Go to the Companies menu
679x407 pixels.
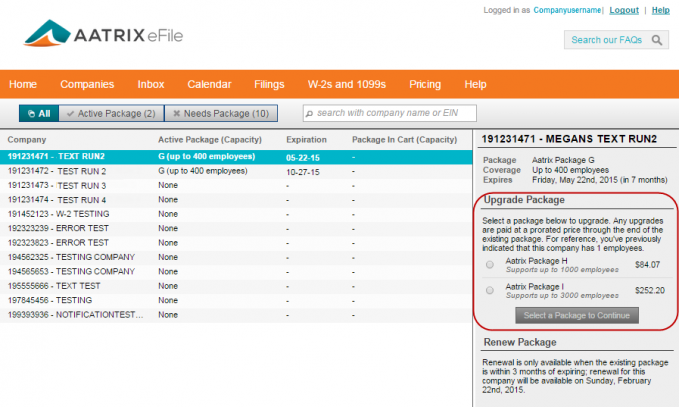pyautogui.click(x=87, y=84)
